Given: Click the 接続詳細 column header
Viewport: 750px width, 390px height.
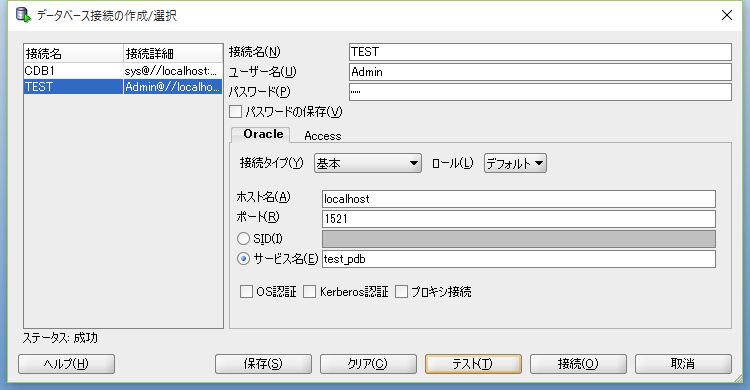Looking at the screenshot, I should (173, 53).
